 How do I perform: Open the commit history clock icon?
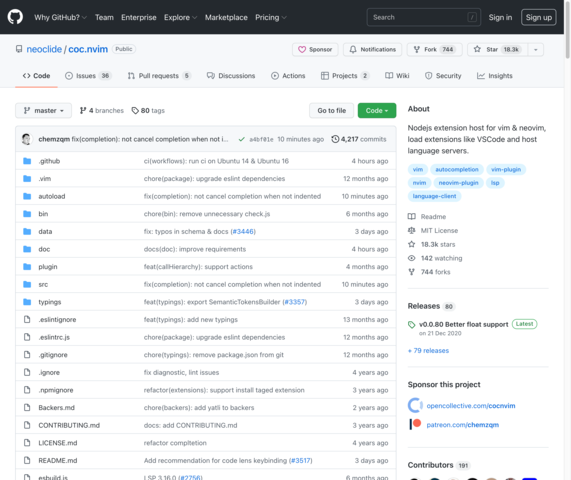(x=335, y=139)
